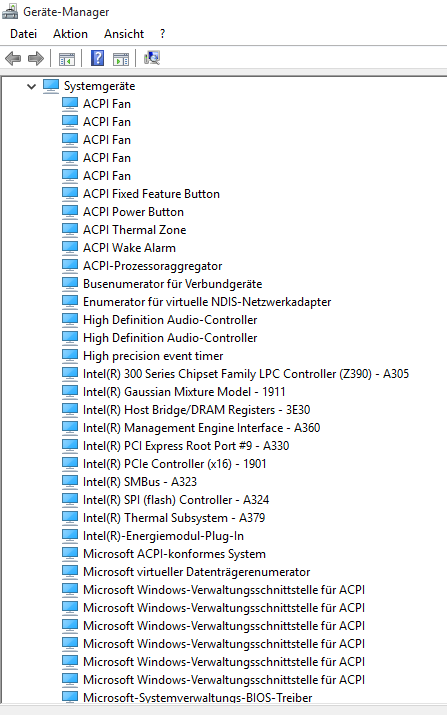Select Intel(R) Management Engine Interface - A360
447x715 pixels.
click(202, 428)
